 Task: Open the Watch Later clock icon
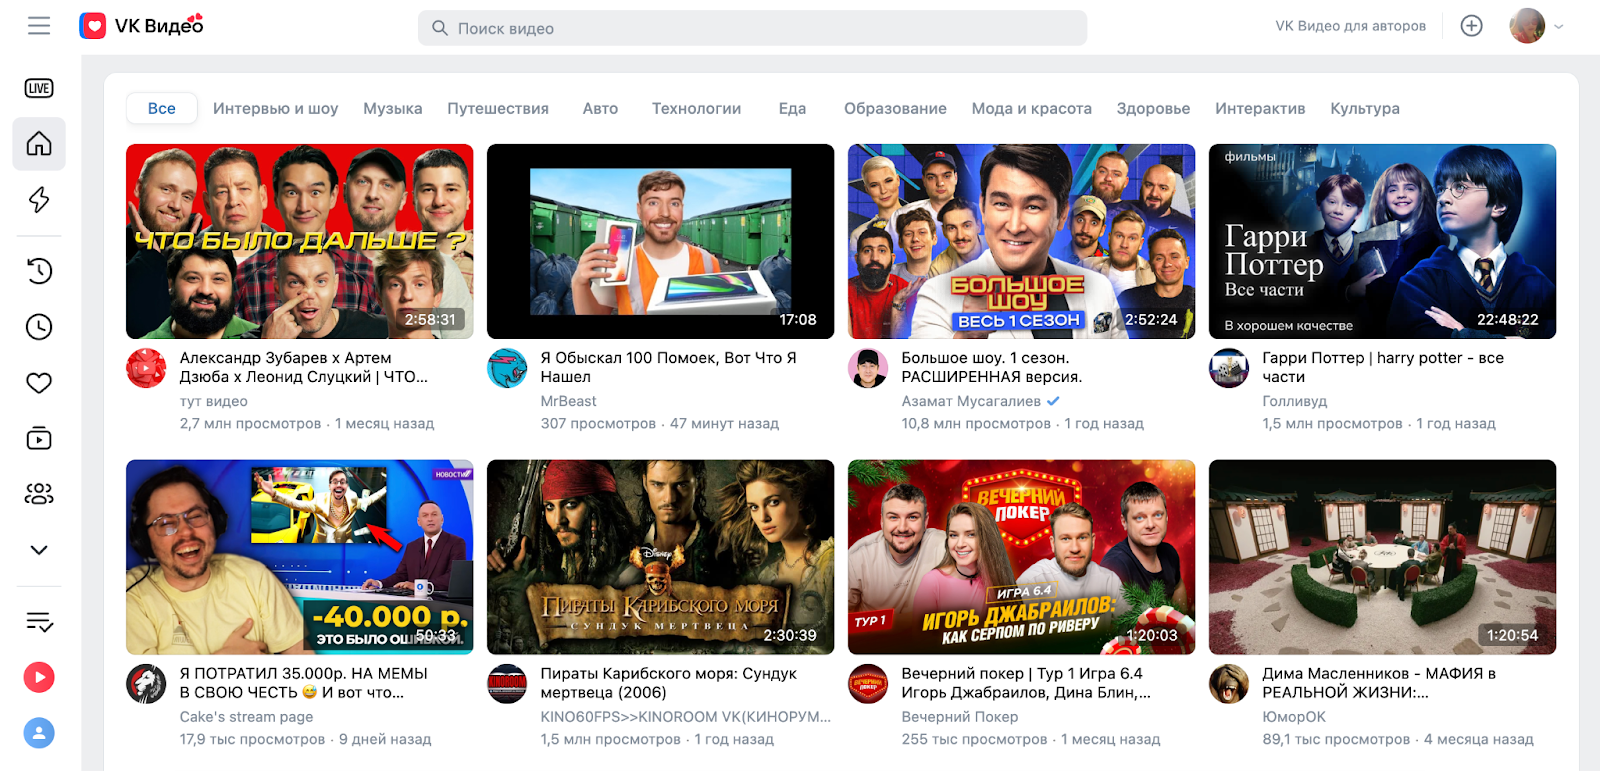click(x=39, y=327)
